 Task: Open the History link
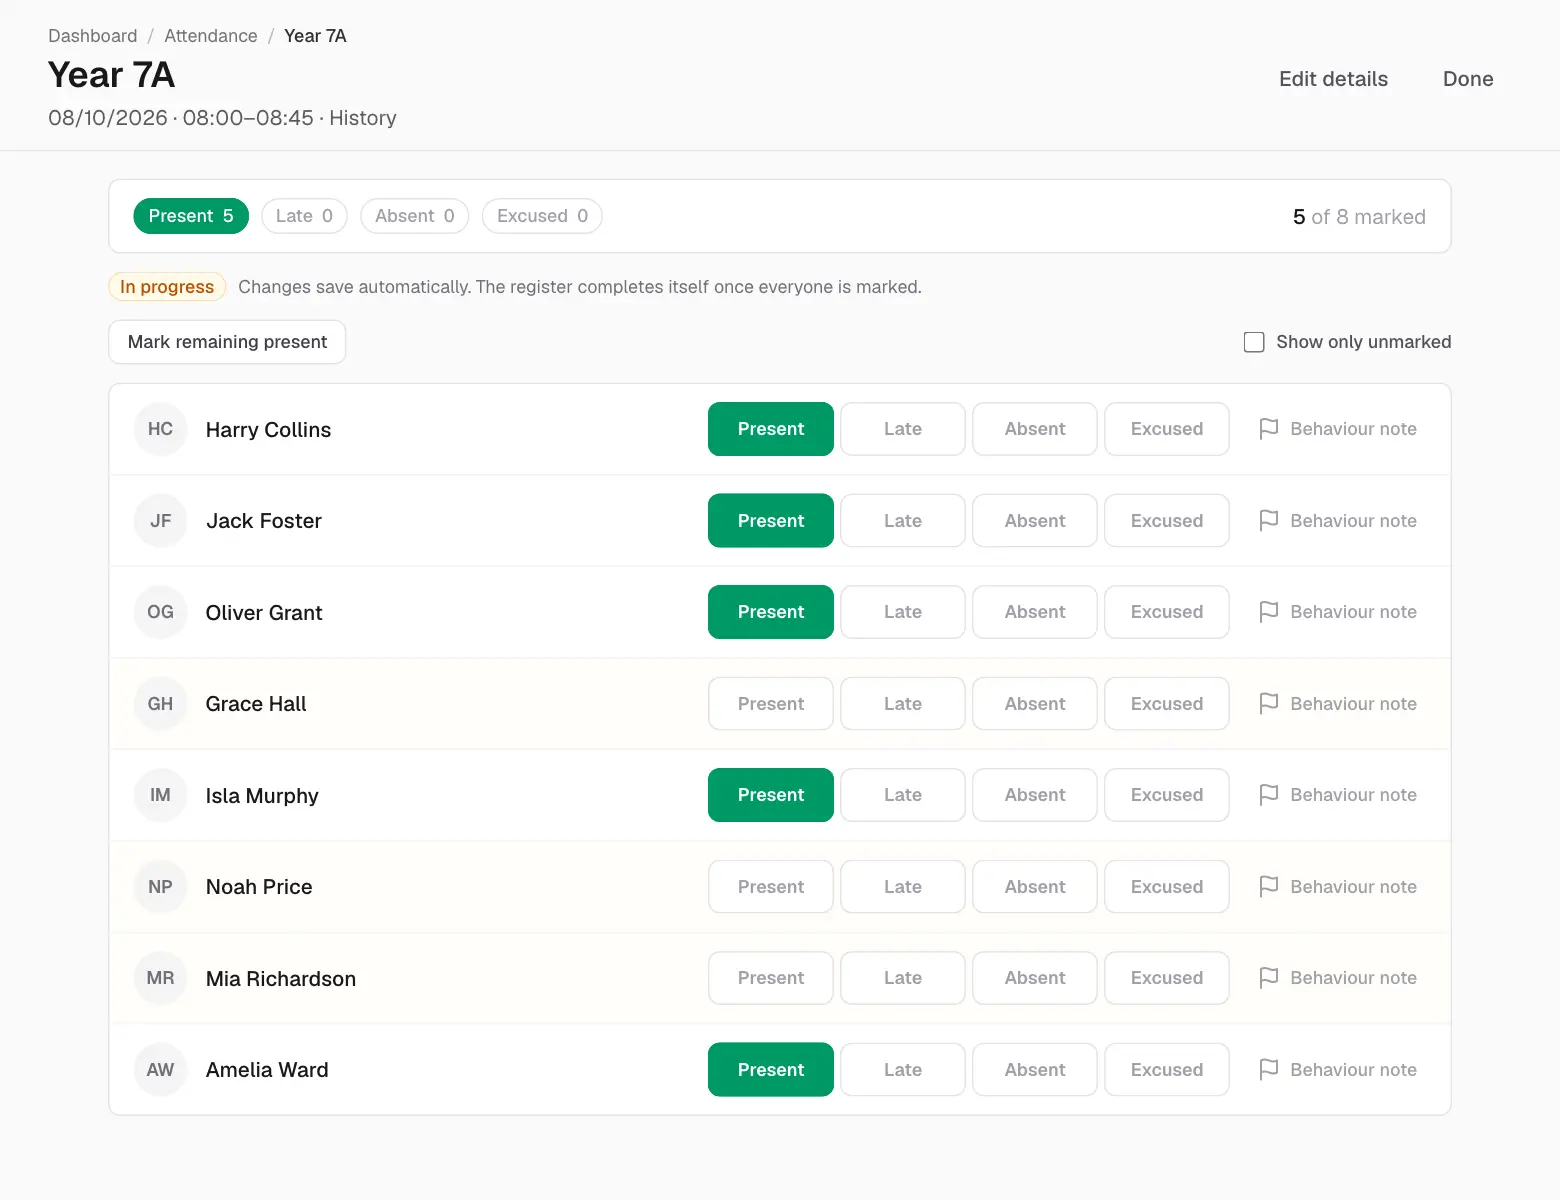click(x=363, y=118)
